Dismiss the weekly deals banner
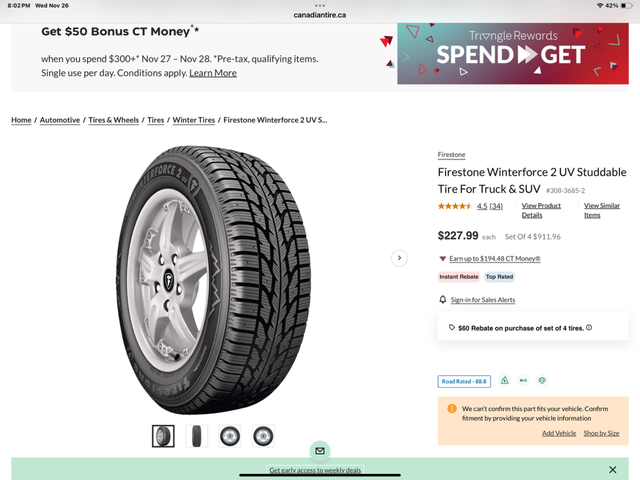The image size is (640, 480). 613,469
